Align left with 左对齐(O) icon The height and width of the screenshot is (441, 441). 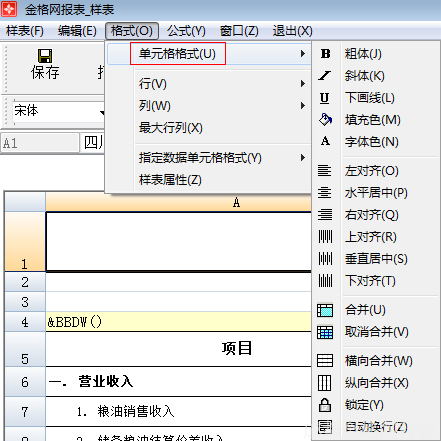[325, 171]
